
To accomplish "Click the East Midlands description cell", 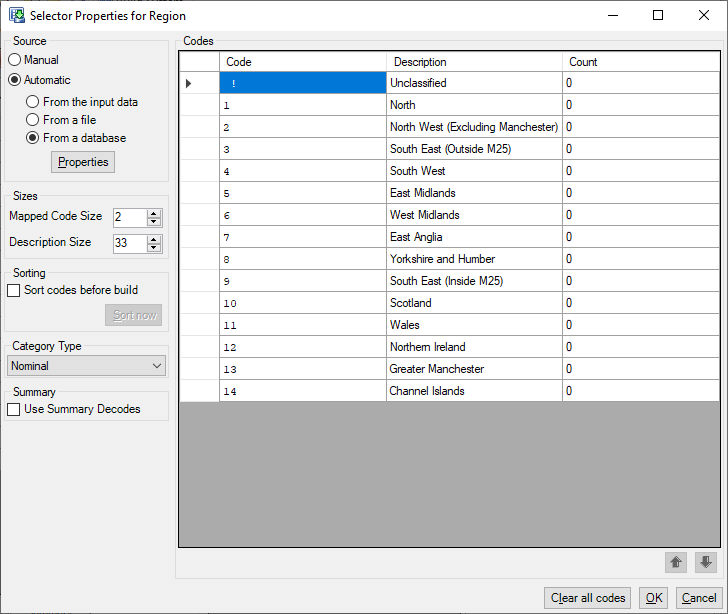I will [x=474, y=193].
